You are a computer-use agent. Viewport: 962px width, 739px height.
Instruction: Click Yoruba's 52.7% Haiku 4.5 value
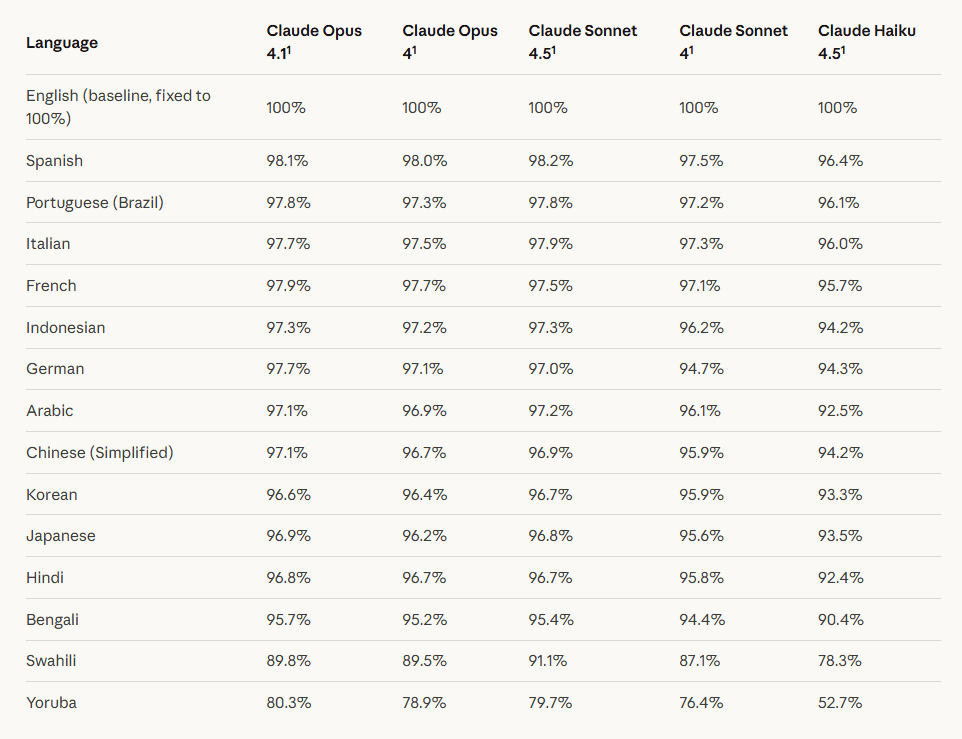tap(840, 703)
